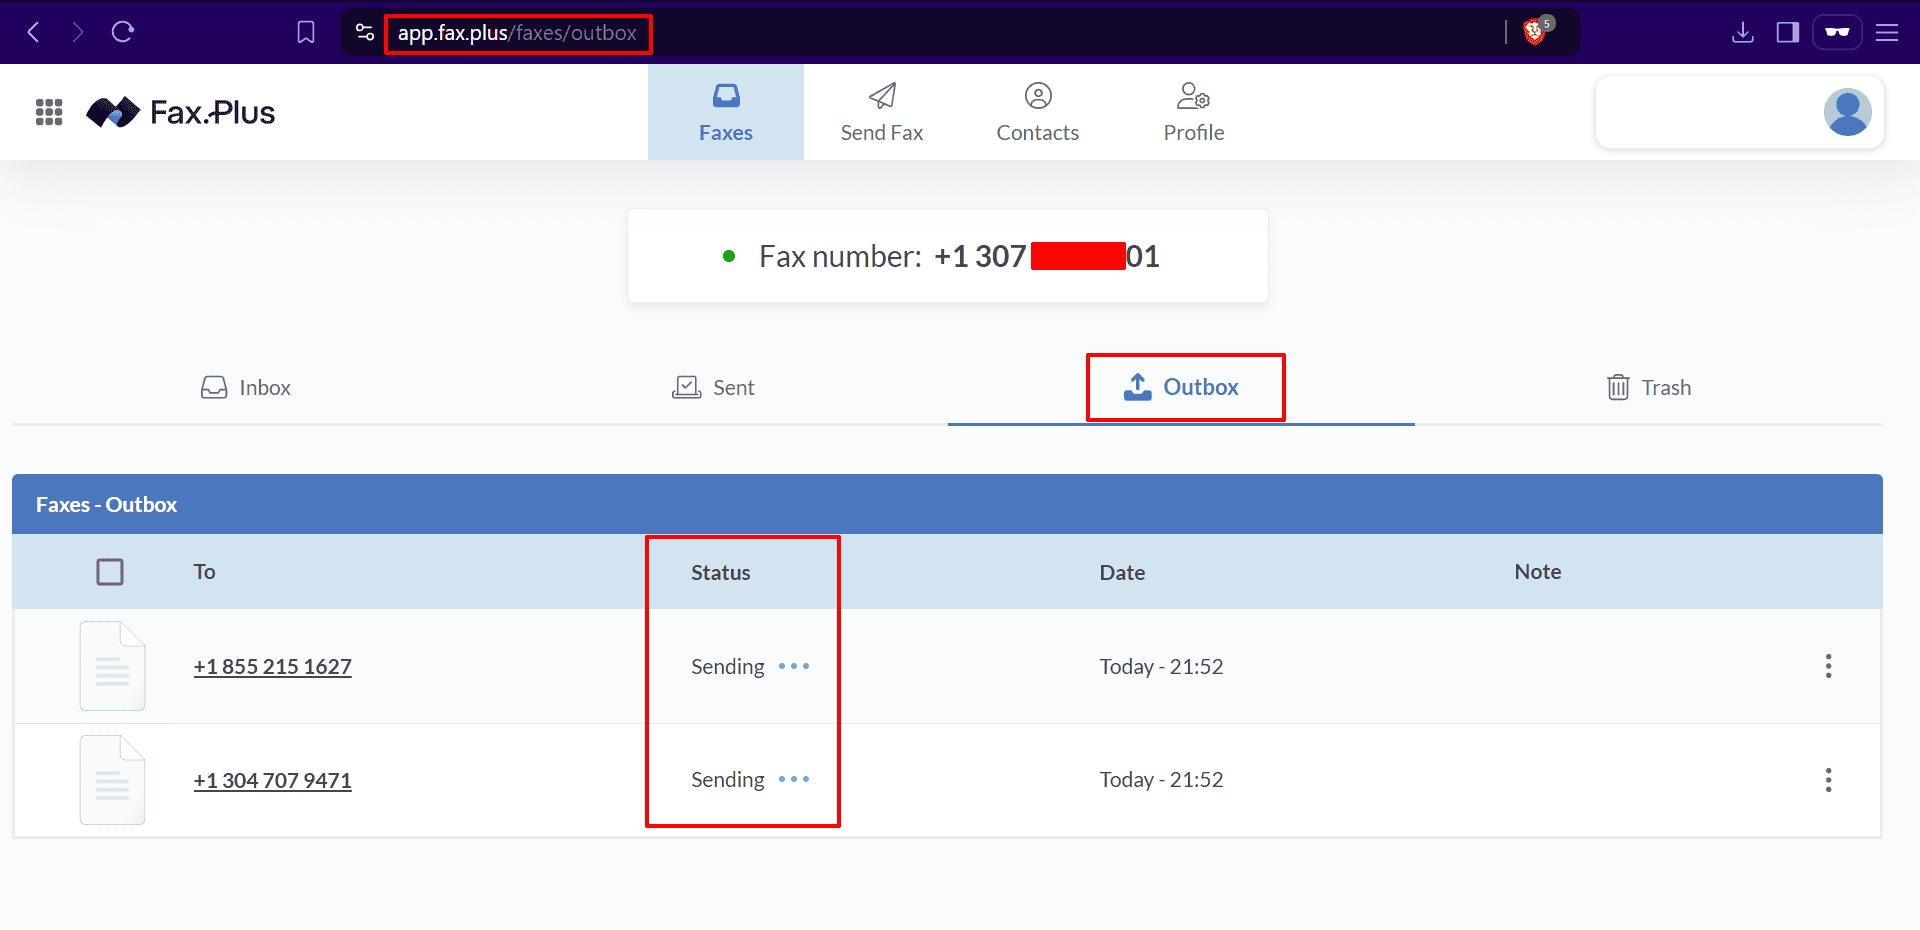Tick the select-all faxes checkbox
1920x930 pixels.
click(110, 572)
